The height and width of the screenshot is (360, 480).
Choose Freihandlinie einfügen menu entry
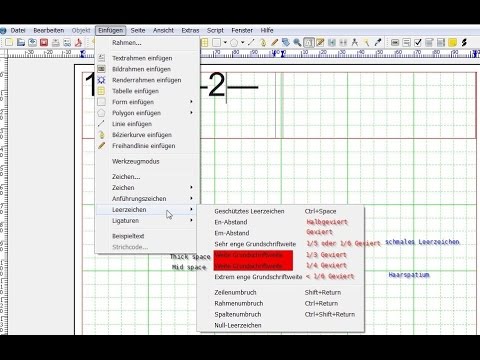(x=146, y=146)
